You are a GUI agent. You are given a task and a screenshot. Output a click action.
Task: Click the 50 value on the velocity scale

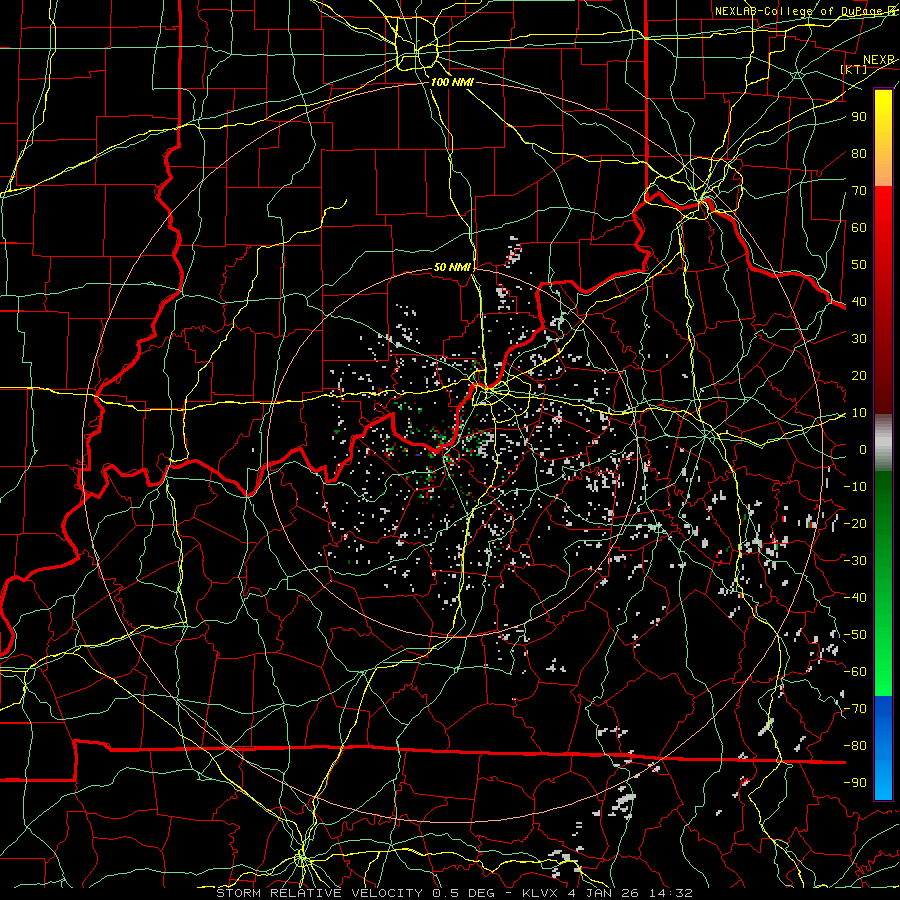[x=859, y=265]
